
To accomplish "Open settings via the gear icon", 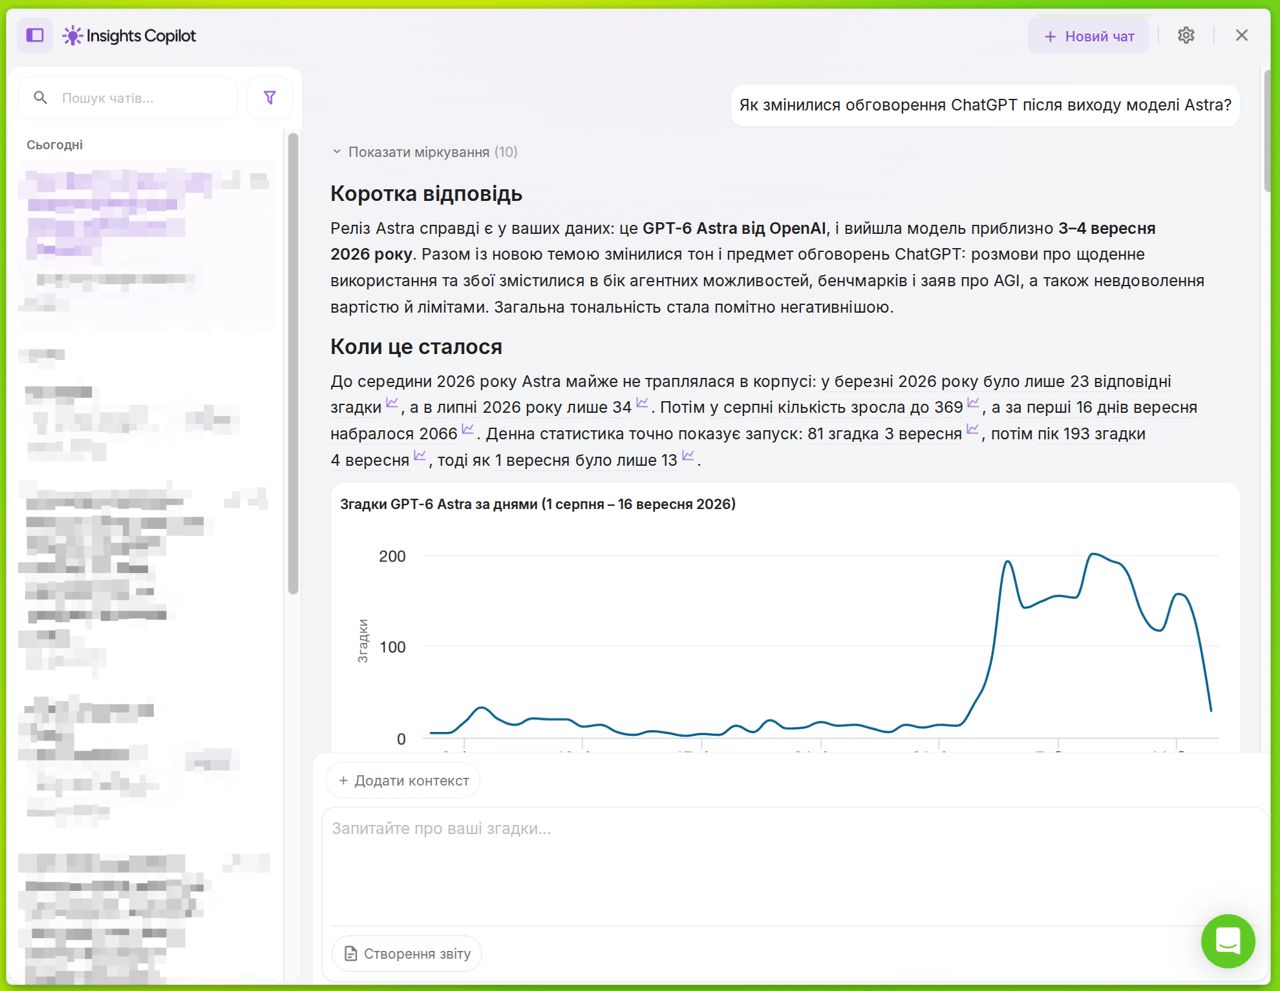I will 1186,35.
